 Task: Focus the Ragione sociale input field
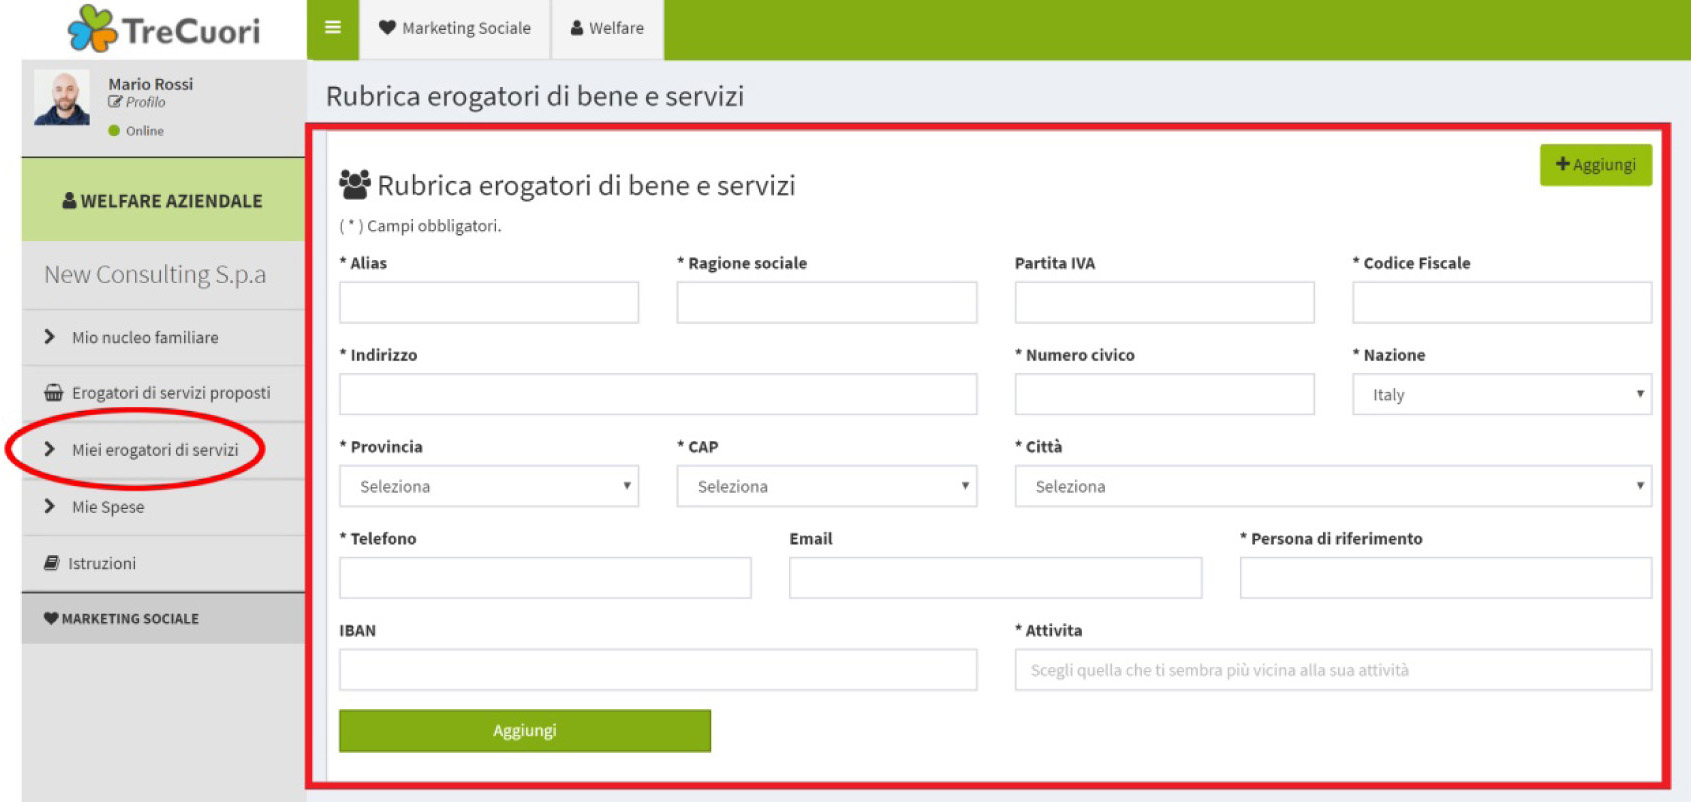click(x=827, y=302)
